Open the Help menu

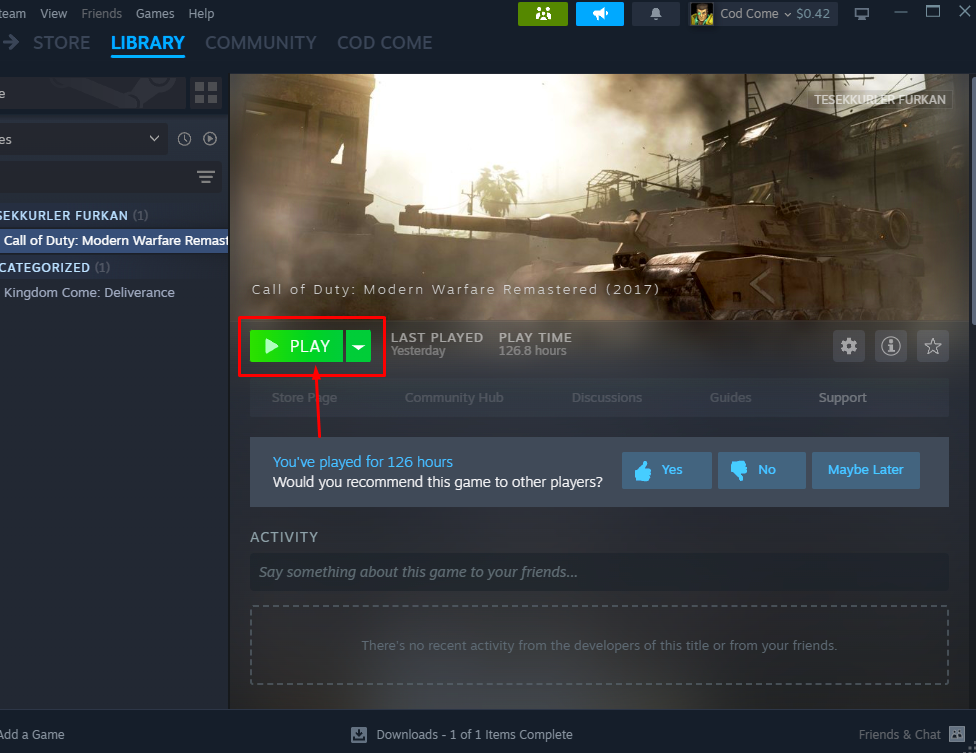point(201,13)
